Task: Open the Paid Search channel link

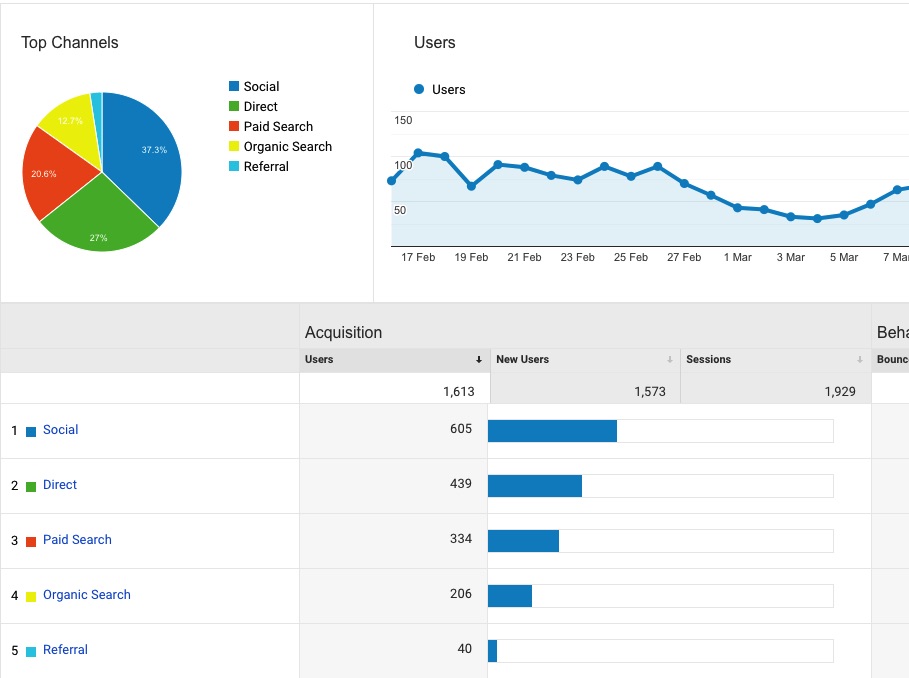Action: (x=77, y=540)
